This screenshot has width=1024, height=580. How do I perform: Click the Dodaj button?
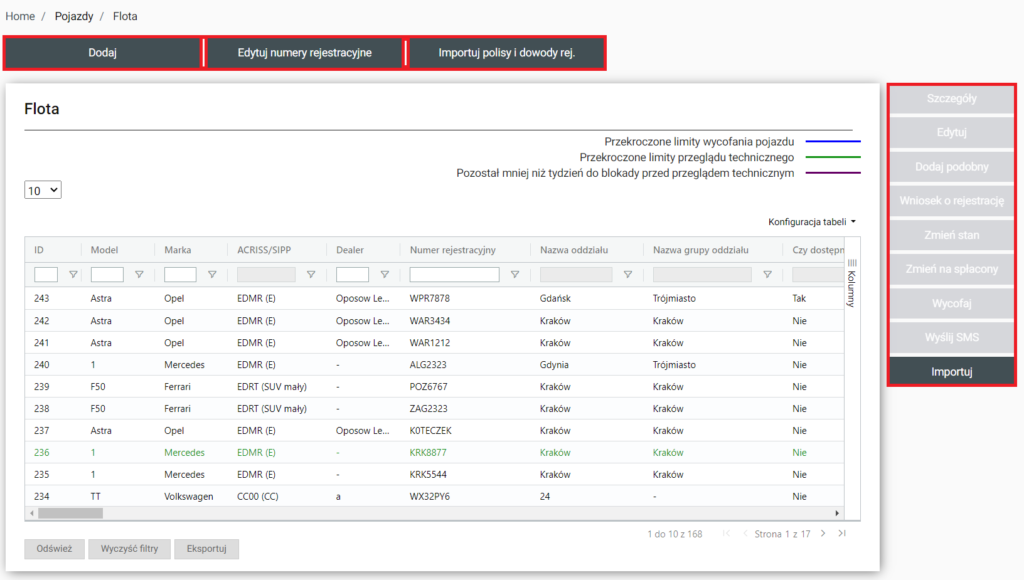(x=103, y=53)
